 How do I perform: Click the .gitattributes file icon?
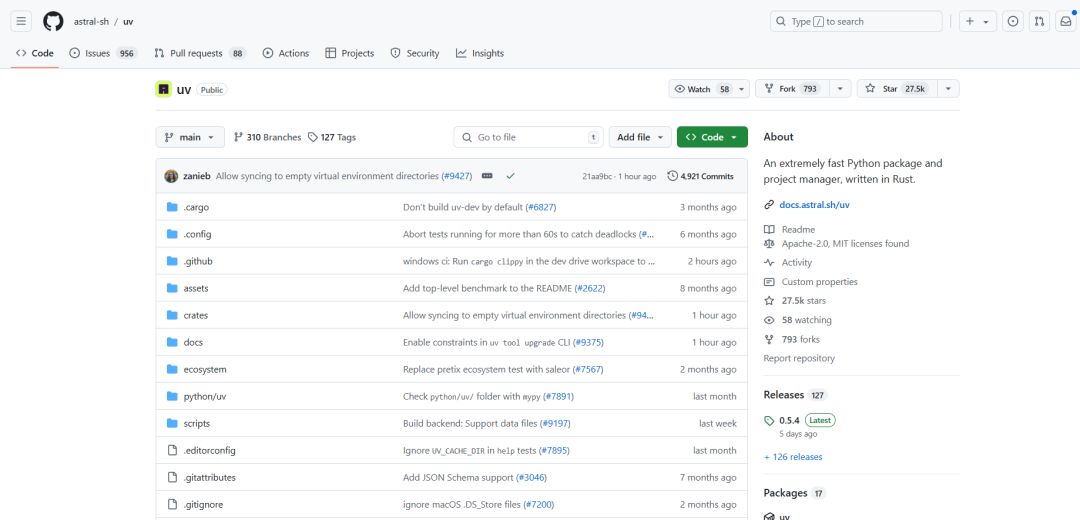coord(172,477)
